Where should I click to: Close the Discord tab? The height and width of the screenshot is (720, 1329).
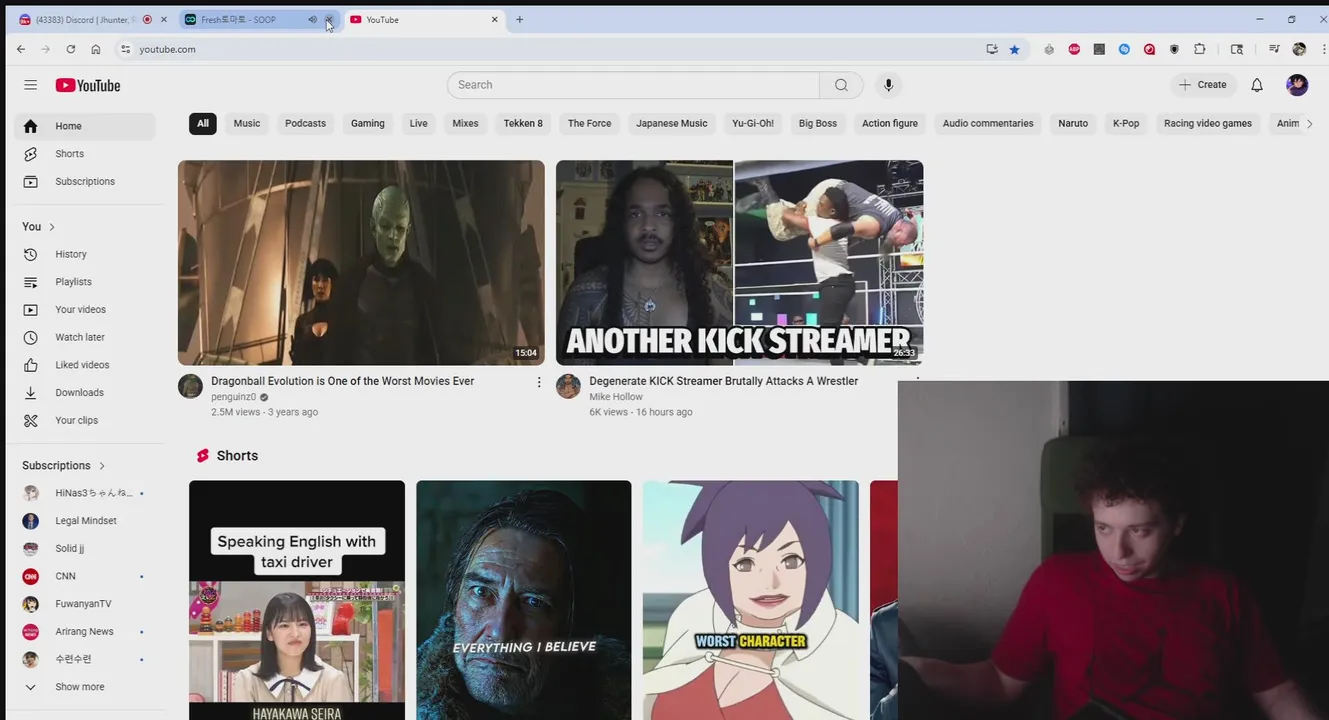(163, 19)
